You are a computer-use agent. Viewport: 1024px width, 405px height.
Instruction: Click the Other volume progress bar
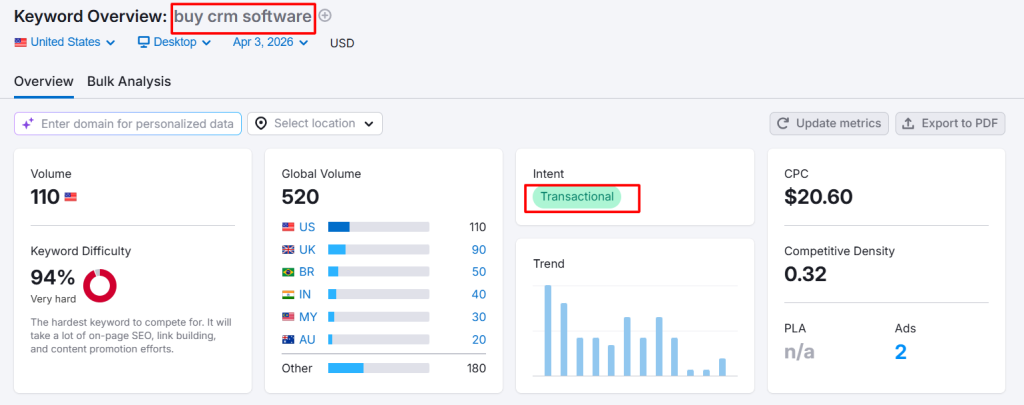click(379, 368)
